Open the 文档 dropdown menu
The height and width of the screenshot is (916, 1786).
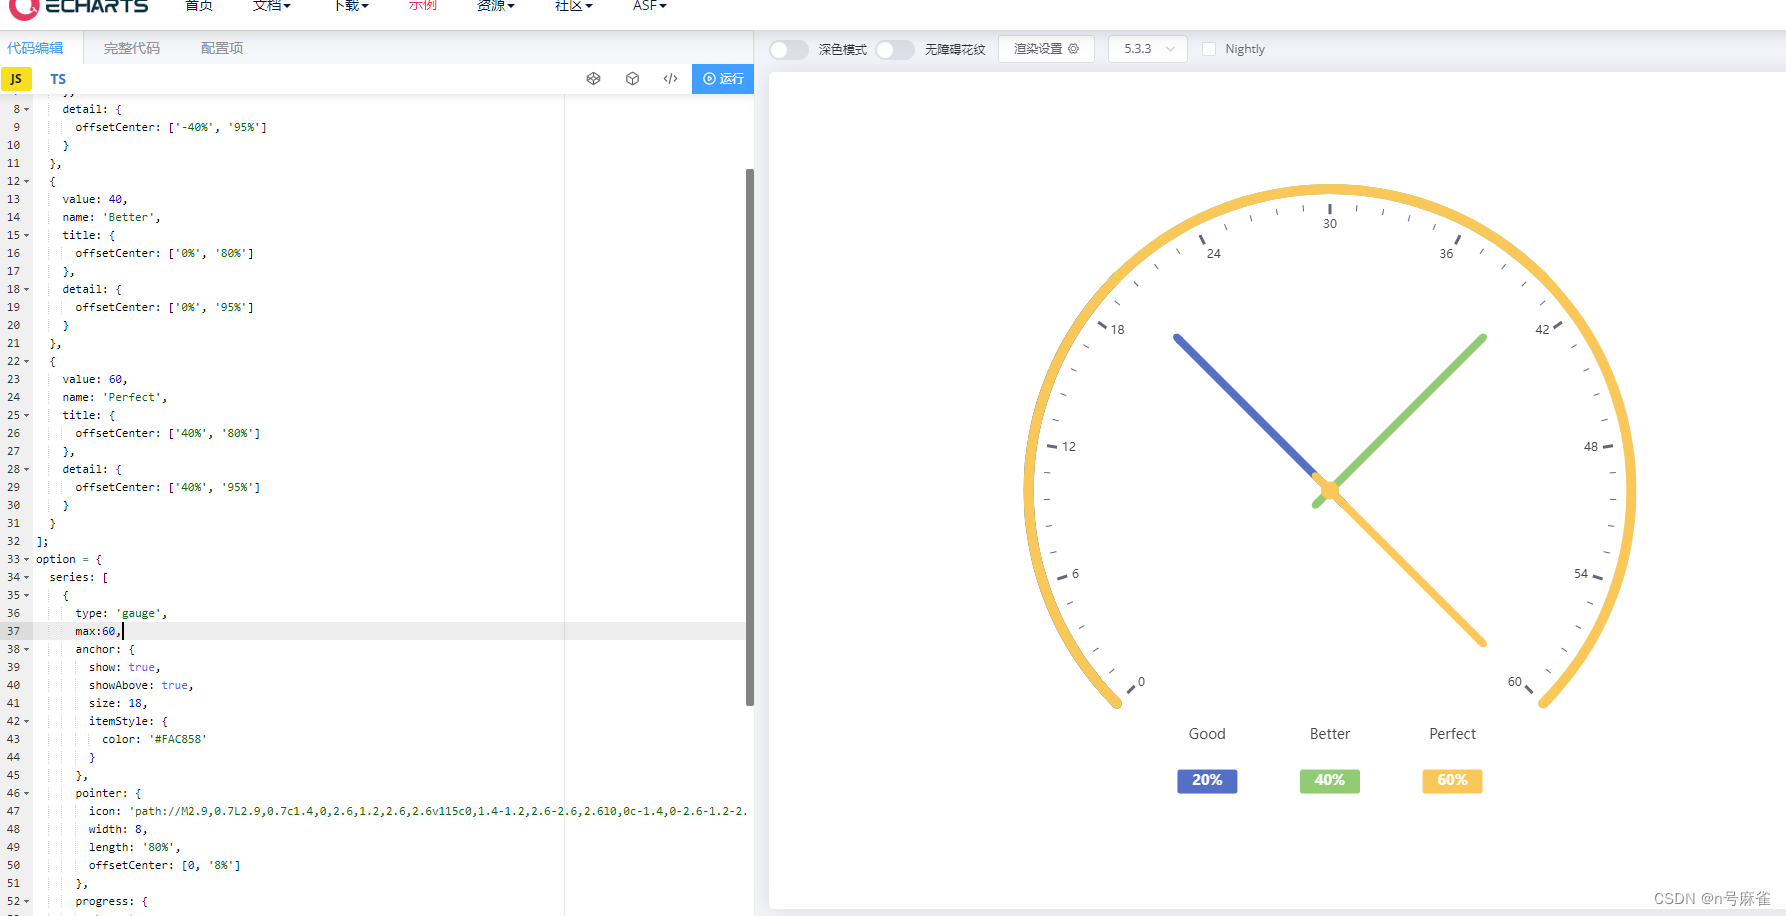272,6
